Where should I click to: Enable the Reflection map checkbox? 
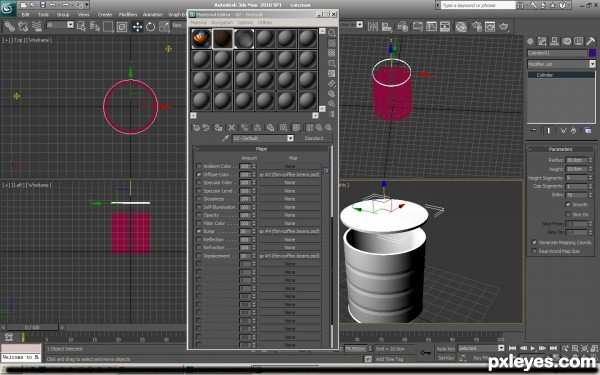[199, 239]
